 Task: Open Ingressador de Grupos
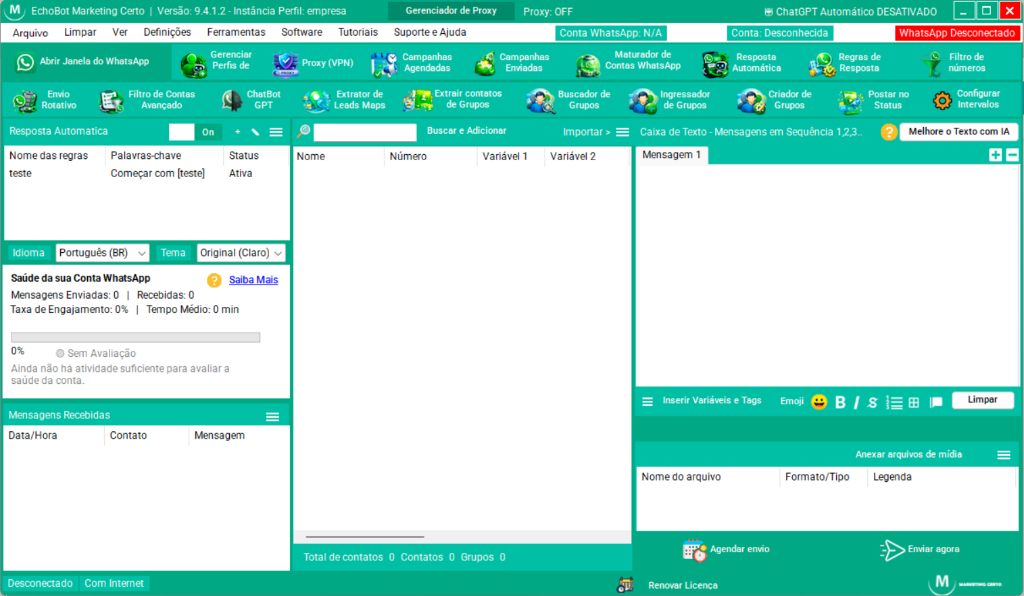pyautogui.click(x=670, y=100)
